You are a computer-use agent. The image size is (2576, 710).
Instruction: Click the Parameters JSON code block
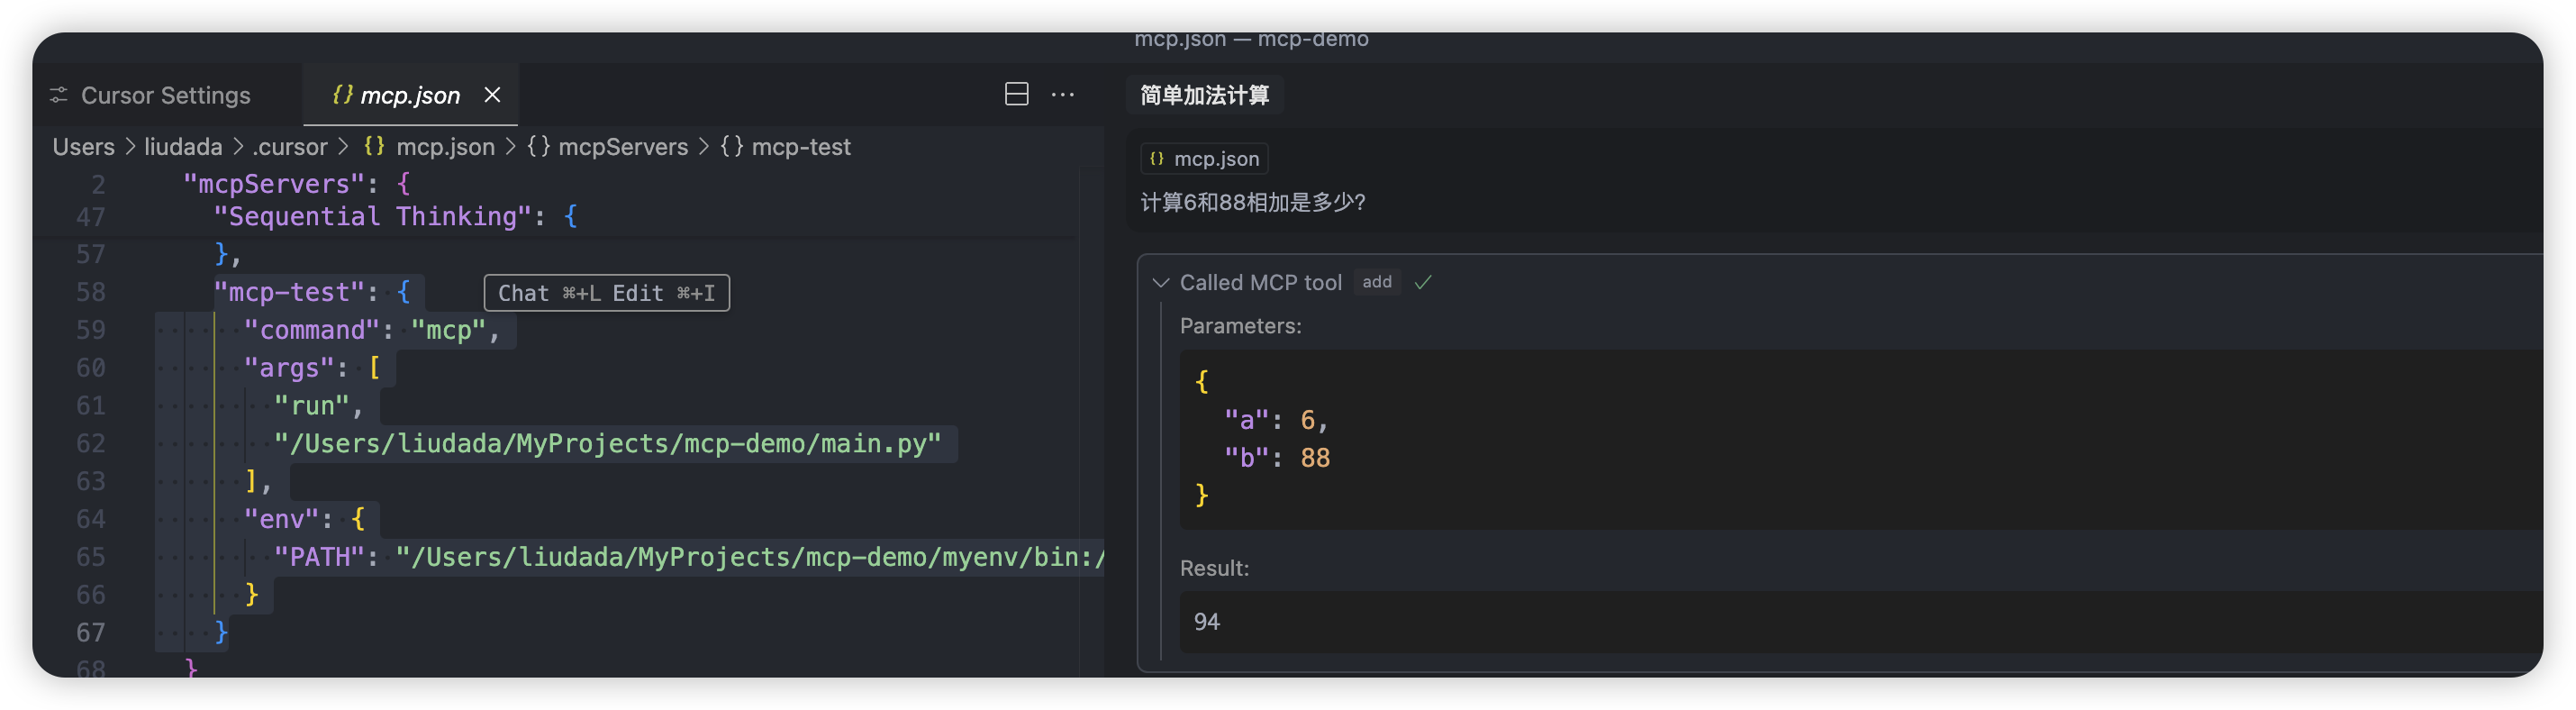[x=1860, y=439]
